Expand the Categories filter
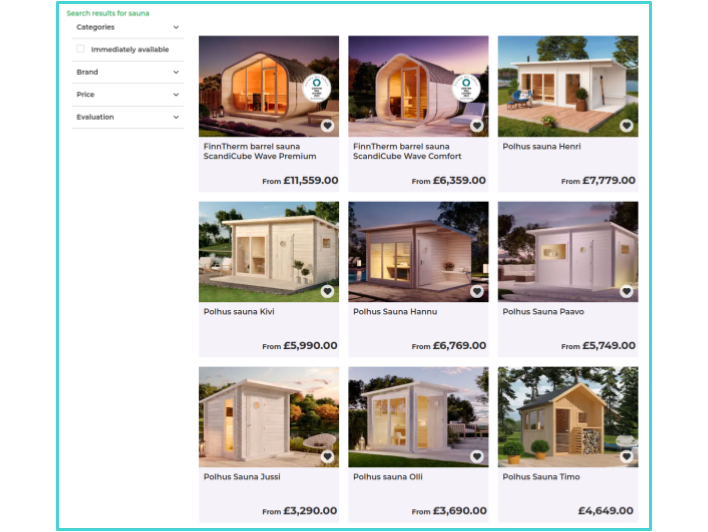 [128, 27]
